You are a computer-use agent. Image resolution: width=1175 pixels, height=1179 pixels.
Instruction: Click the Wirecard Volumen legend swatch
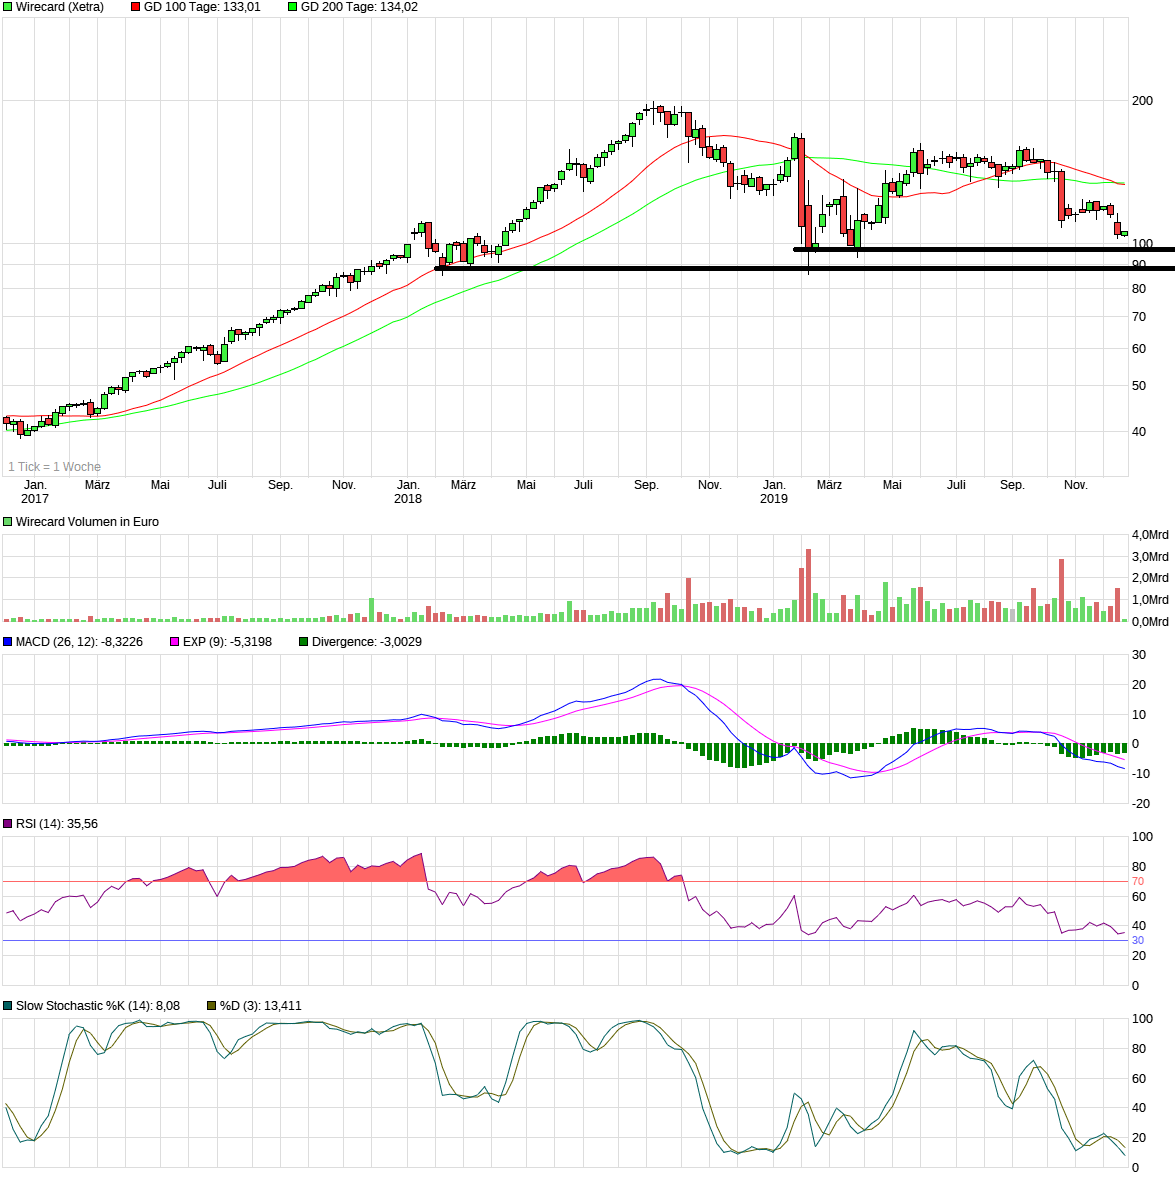pos(8,522)
